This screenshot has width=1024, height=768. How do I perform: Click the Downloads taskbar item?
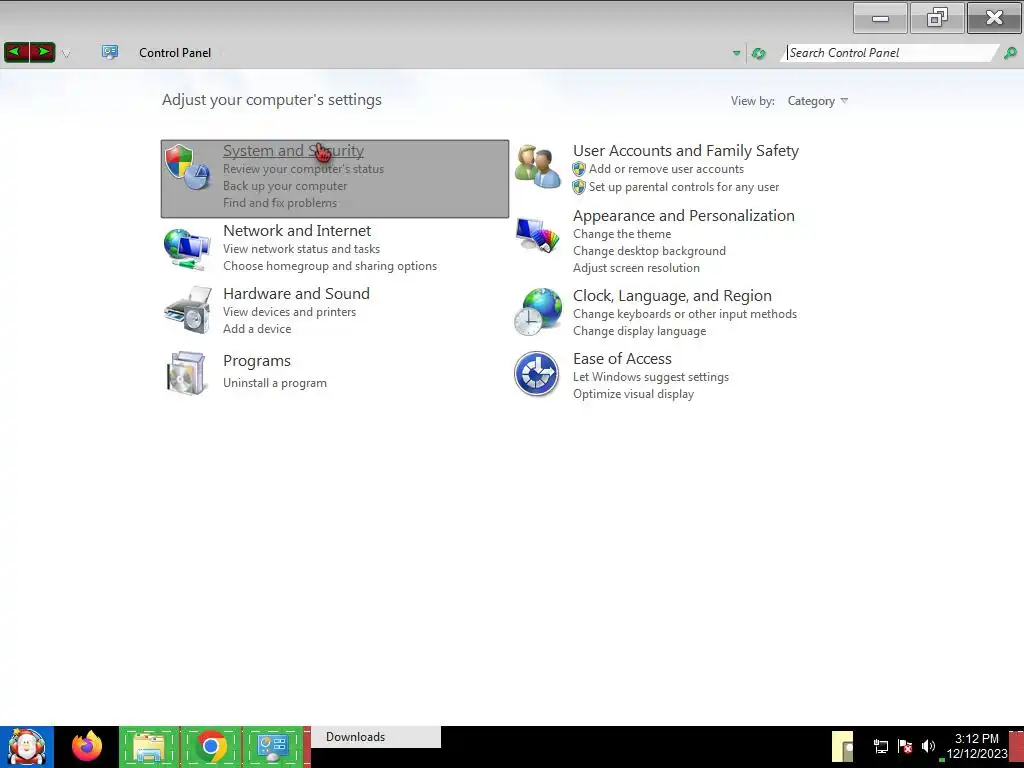click(376, 737)
